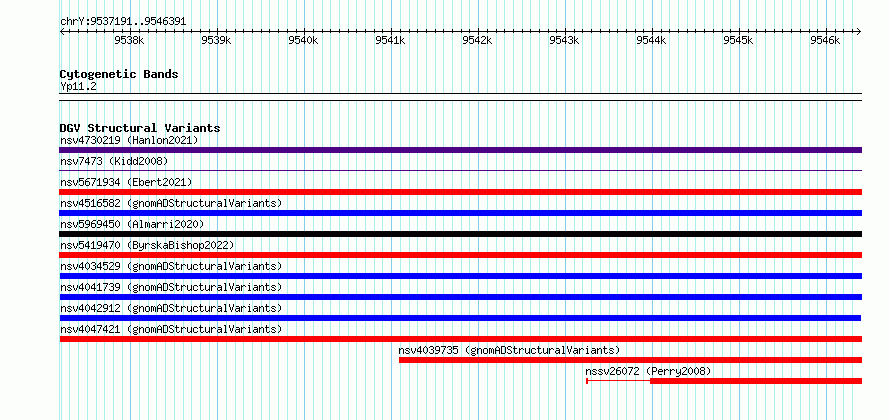
Task: Open nsv4516582 gnomAD variant label
Action: click(171, 203)
